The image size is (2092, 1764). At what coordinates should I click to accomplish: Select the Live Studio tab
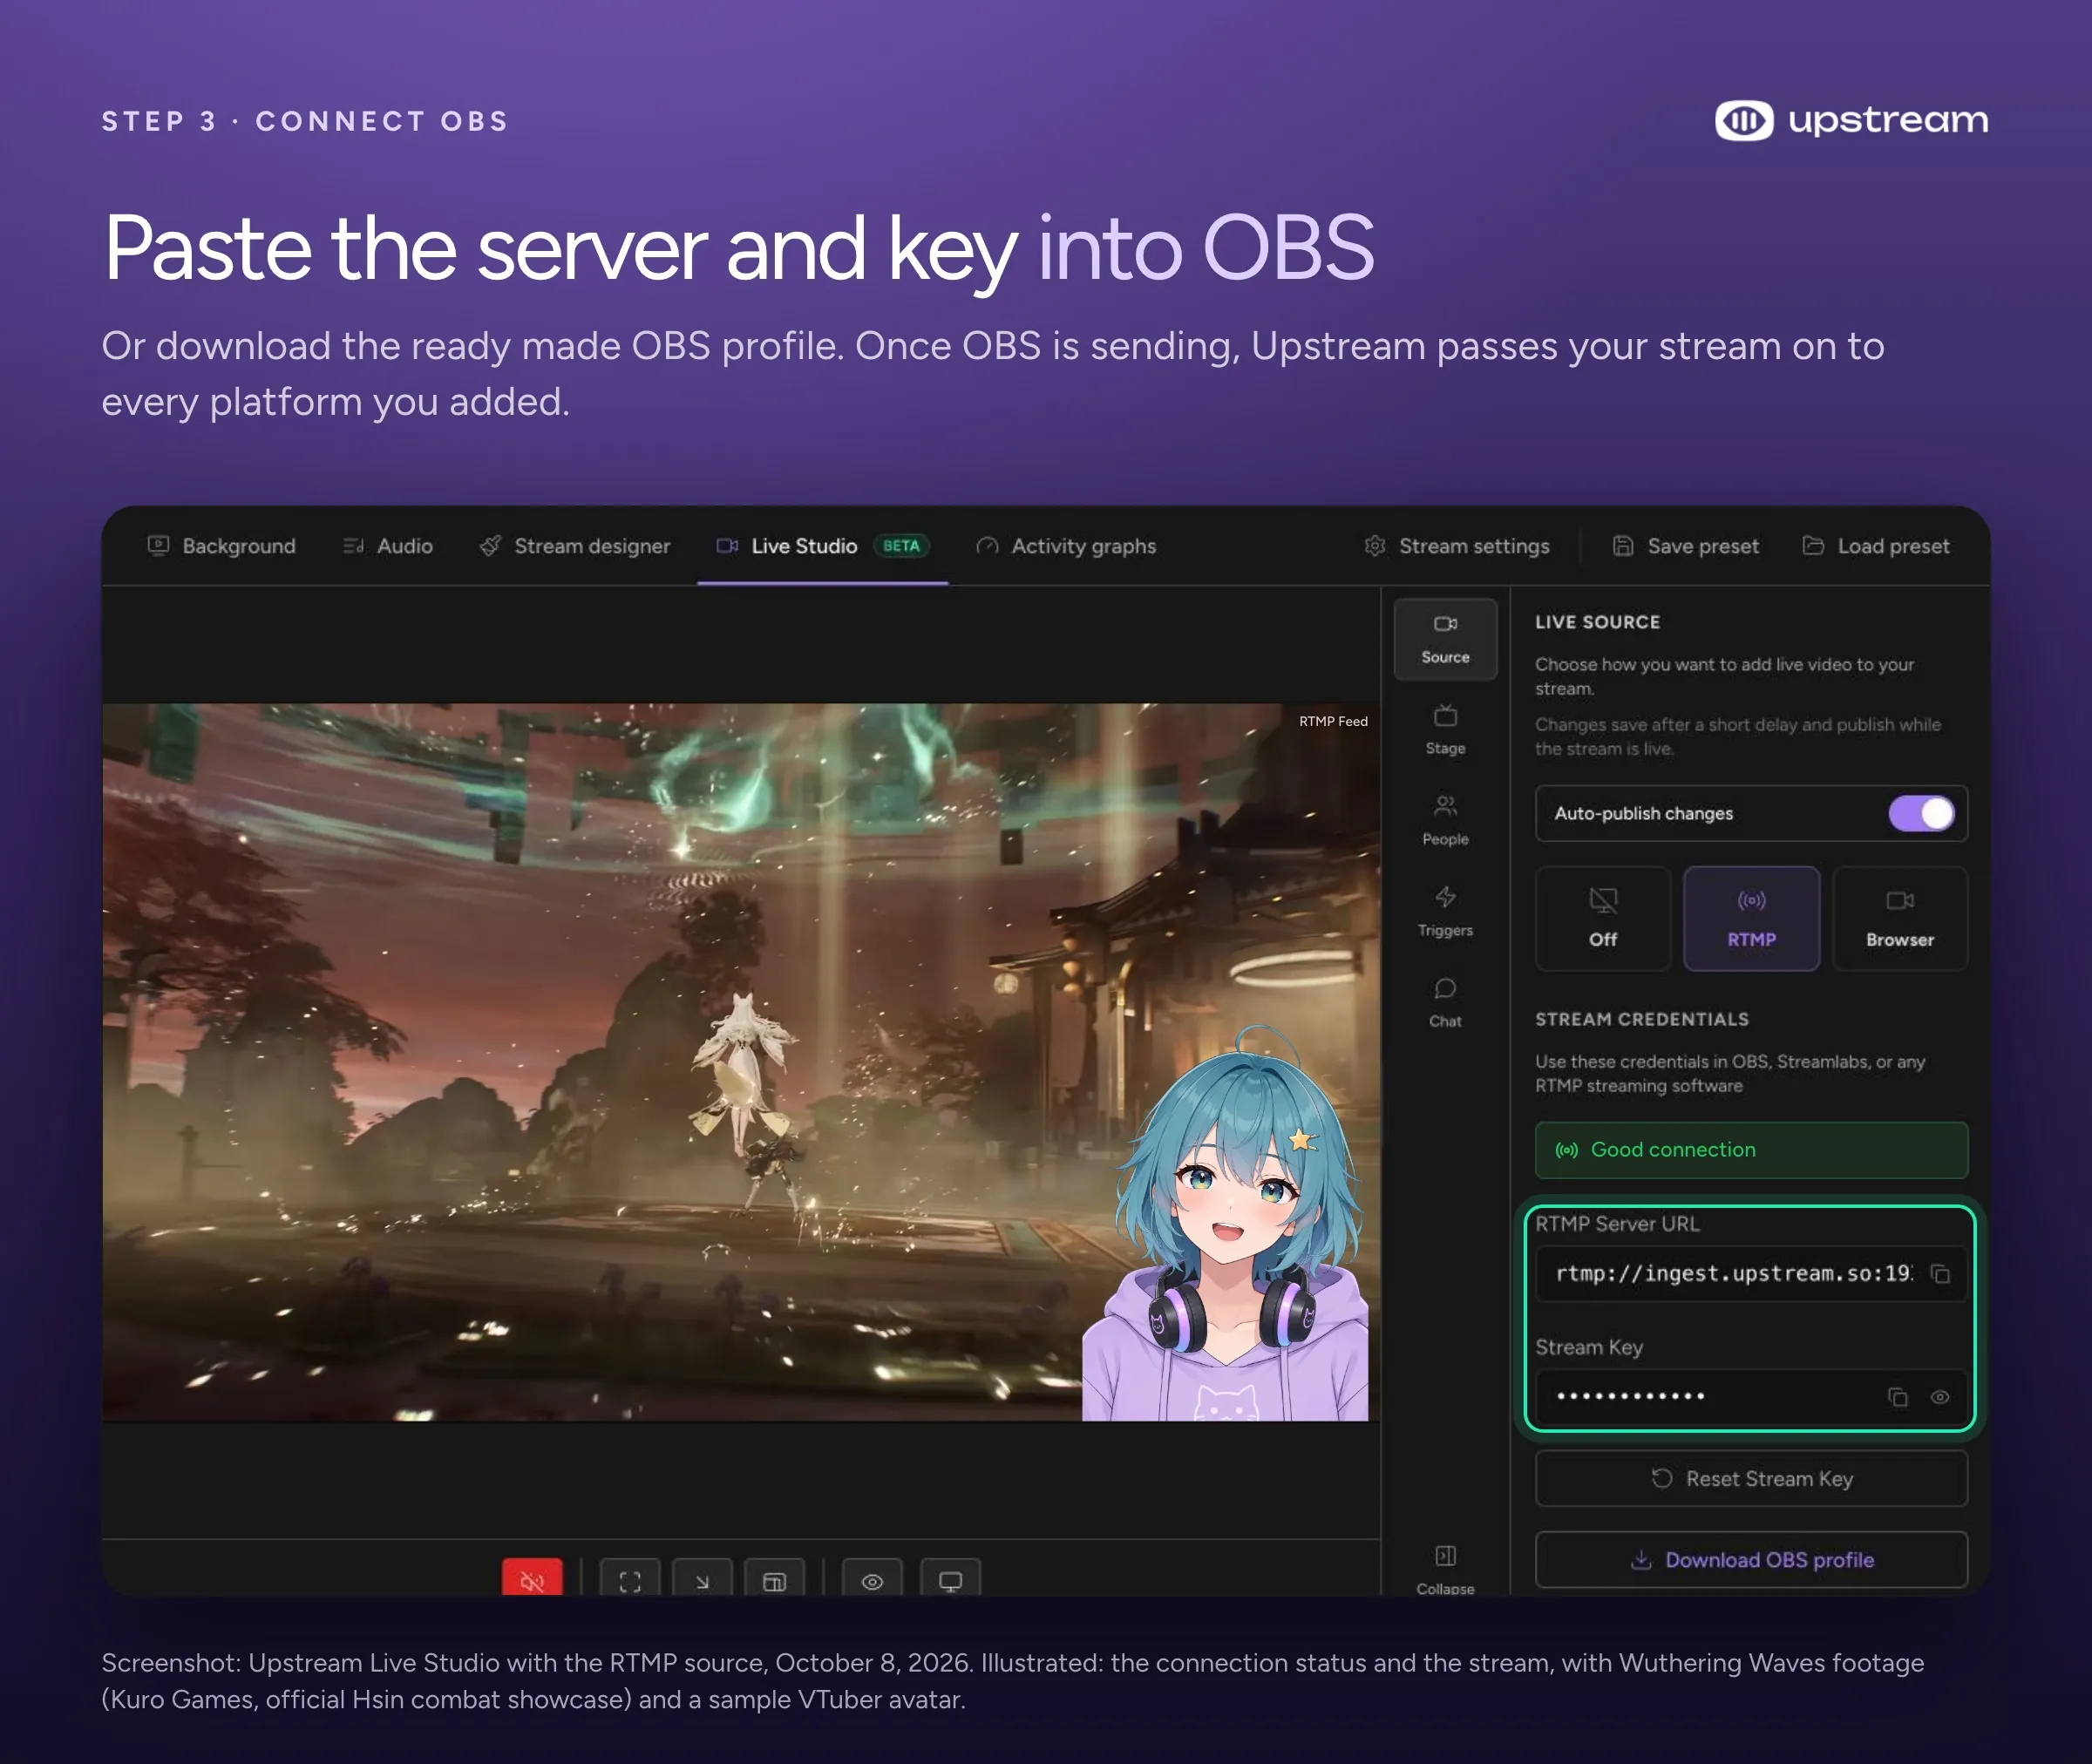click(x=823, y=546)
